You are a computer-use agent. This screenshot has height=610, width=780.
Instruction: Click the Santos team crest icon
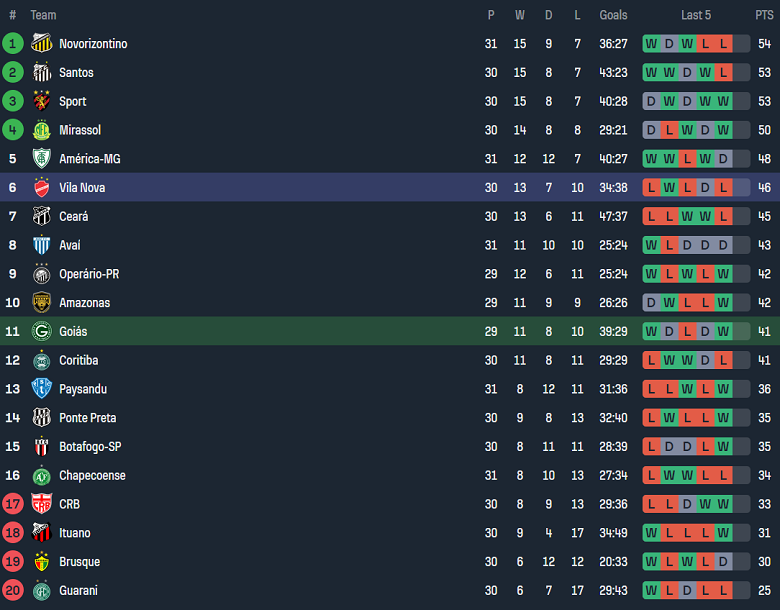41,72
